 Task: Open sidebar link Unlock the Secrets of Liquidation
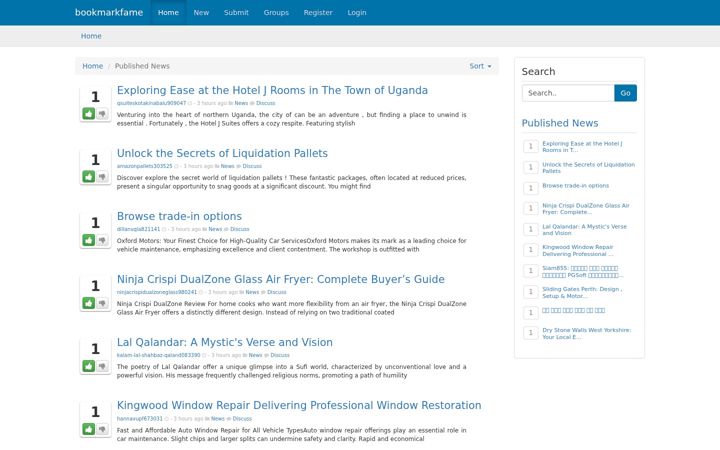coord(588,168)
